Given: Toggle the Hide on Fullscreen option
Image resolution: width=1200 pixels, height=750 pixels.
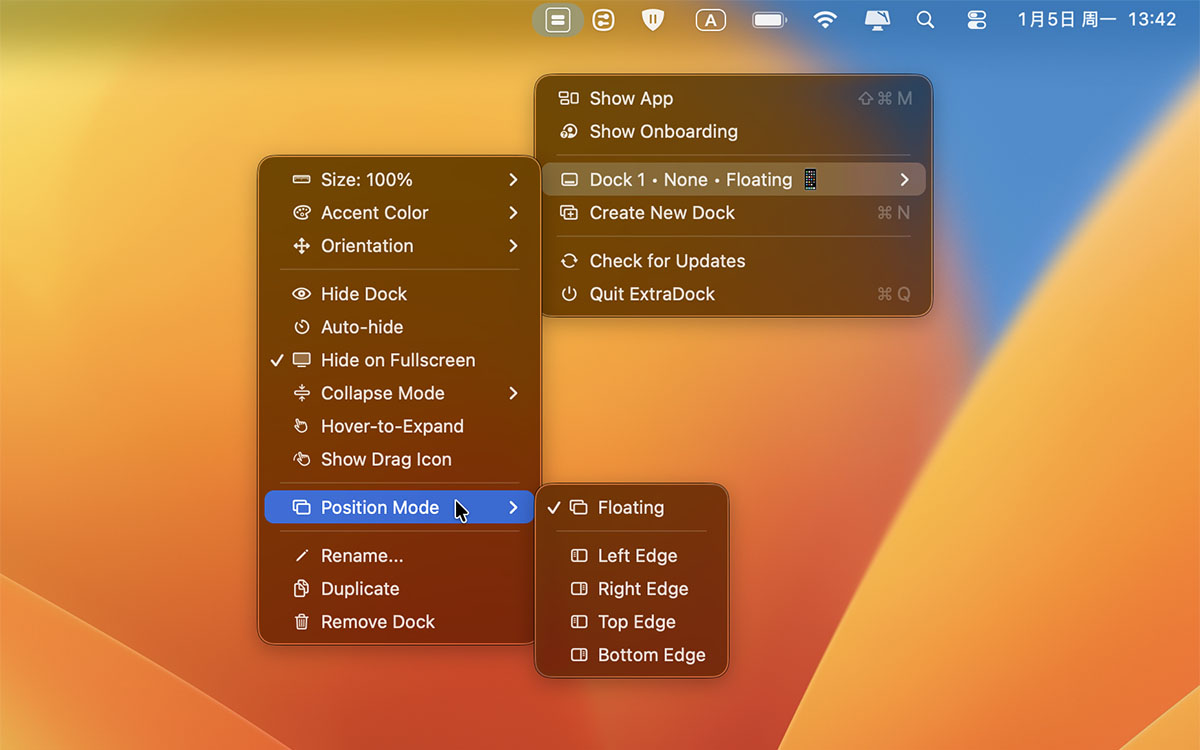Looking at the screenshot, I should tap(397, 360).
